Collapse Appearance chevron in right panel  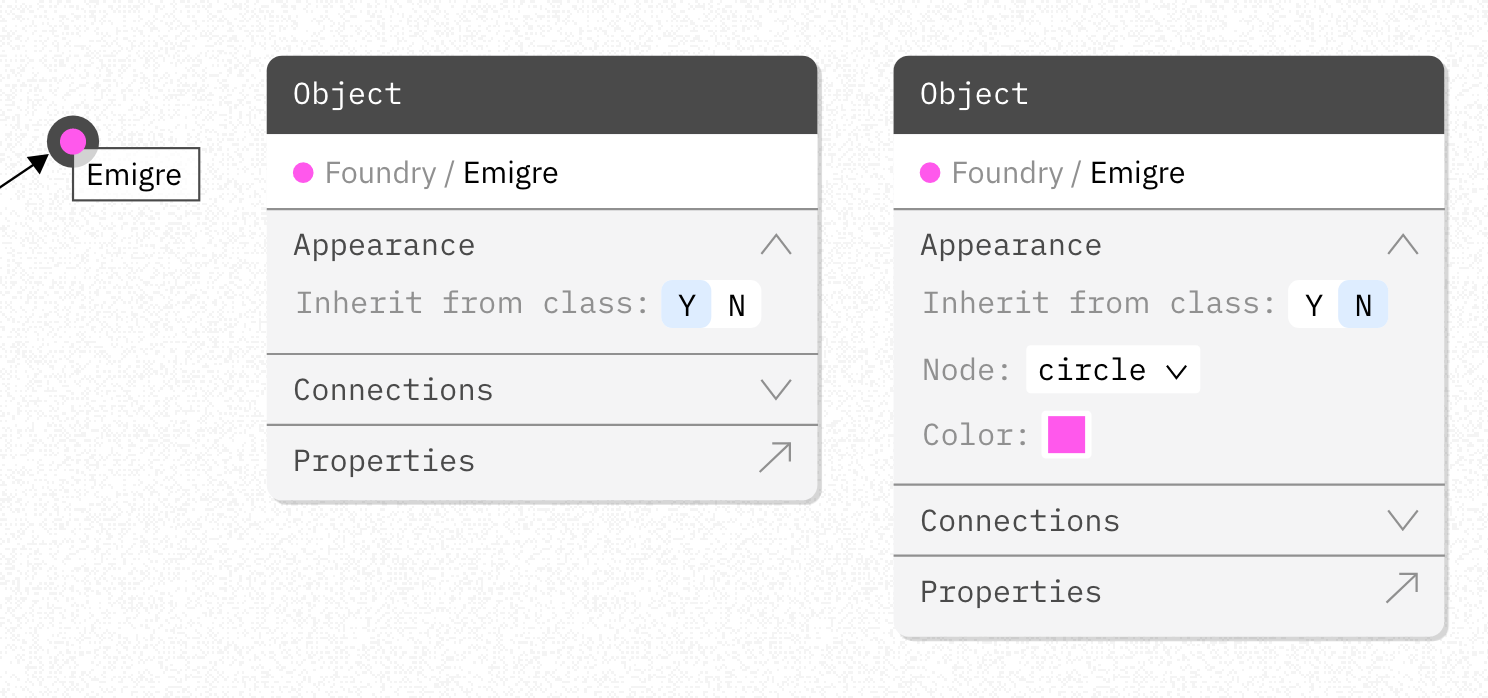[1403, 245]
